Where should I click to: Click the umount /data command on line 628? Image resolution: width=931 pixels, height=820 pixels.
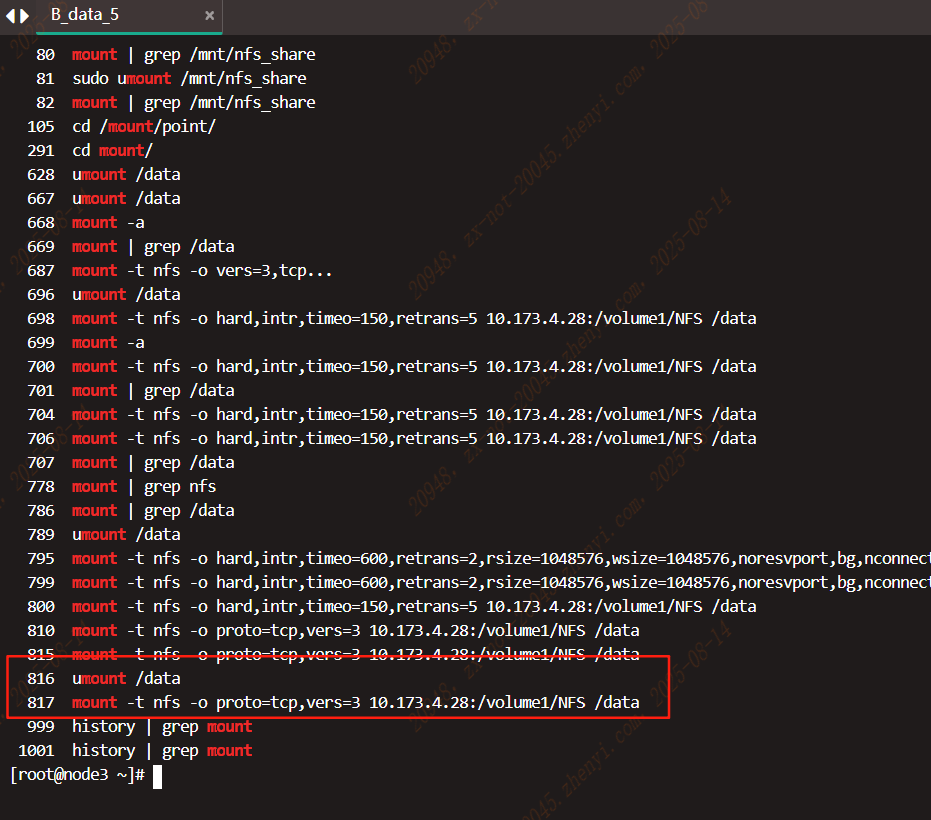(126, 174)
